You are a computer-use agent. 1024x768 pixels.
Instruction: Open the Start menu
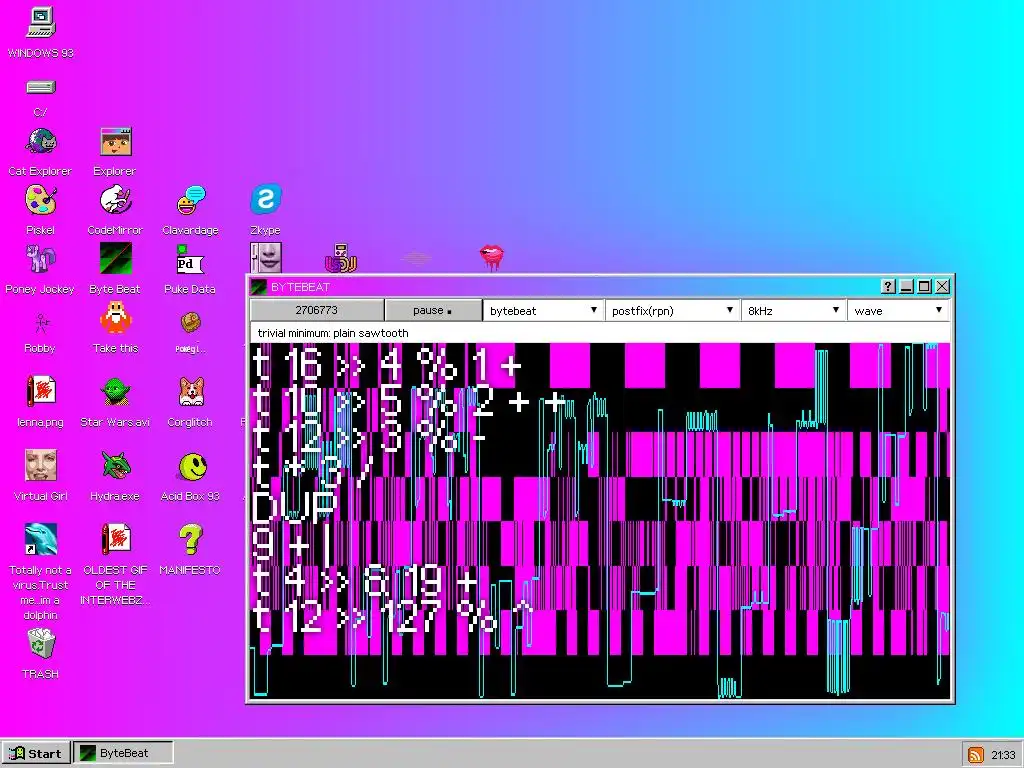(x=36, y=754)
